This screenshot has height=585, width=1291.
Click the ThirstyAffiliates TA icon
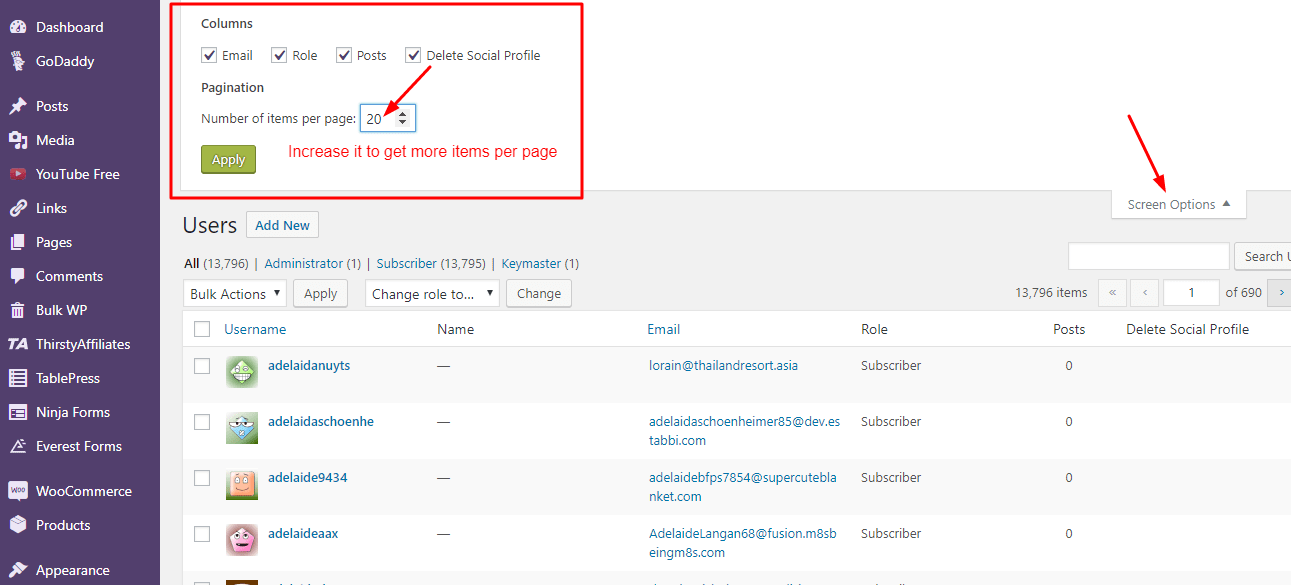(18, 344)
